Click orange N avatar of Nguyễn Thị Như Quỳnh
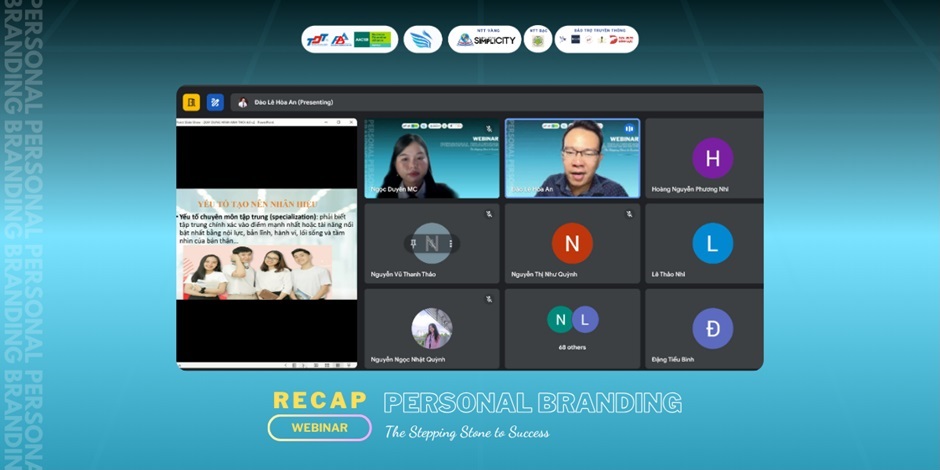 [x=573, y=243]
